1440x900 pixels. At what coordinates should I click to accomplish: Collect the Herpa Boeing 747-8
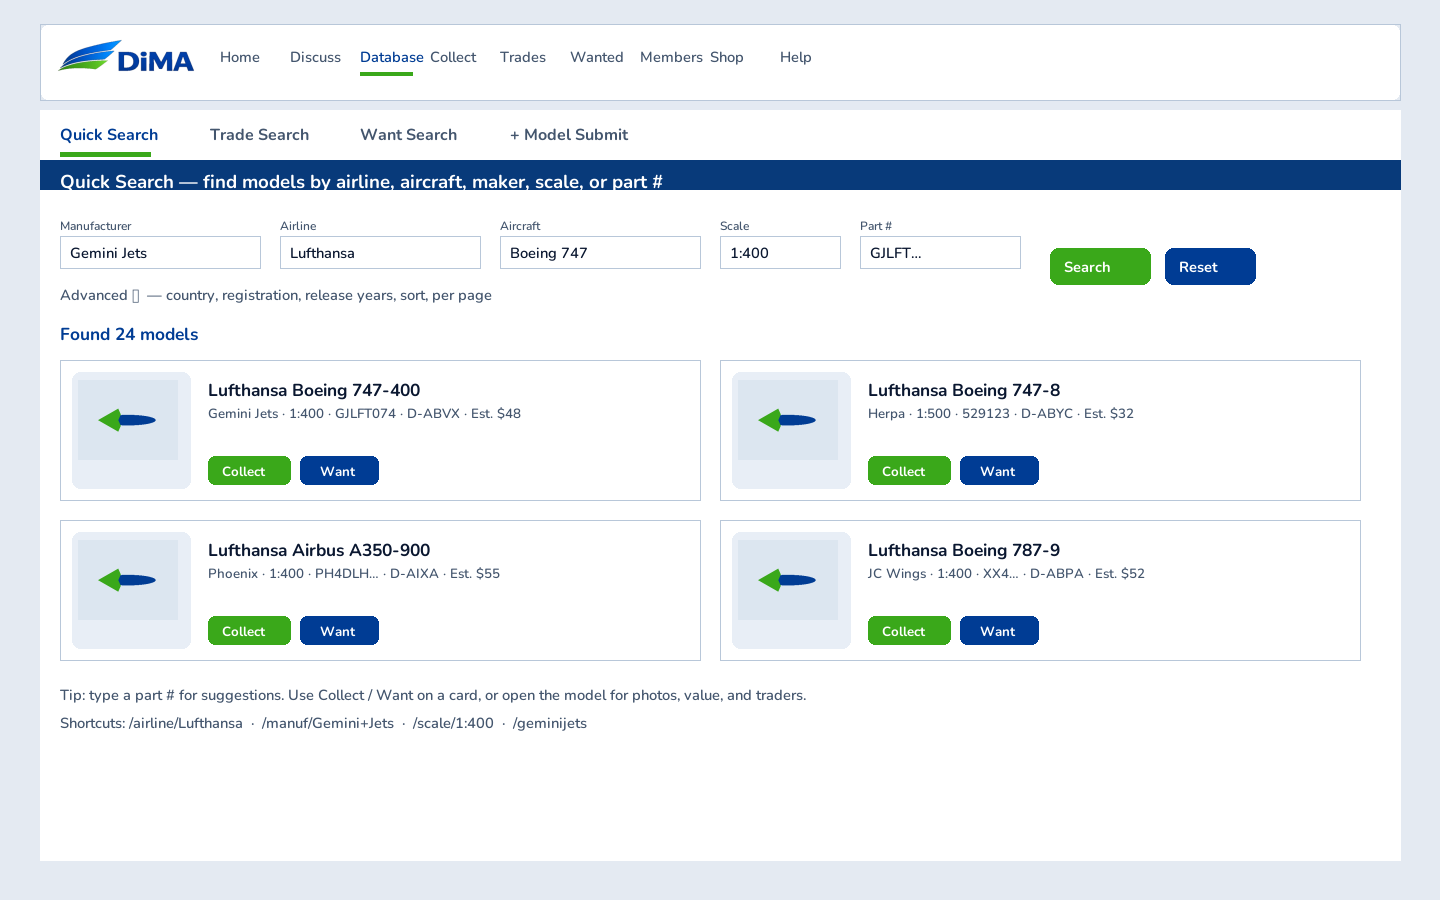(x=909, y=471)
